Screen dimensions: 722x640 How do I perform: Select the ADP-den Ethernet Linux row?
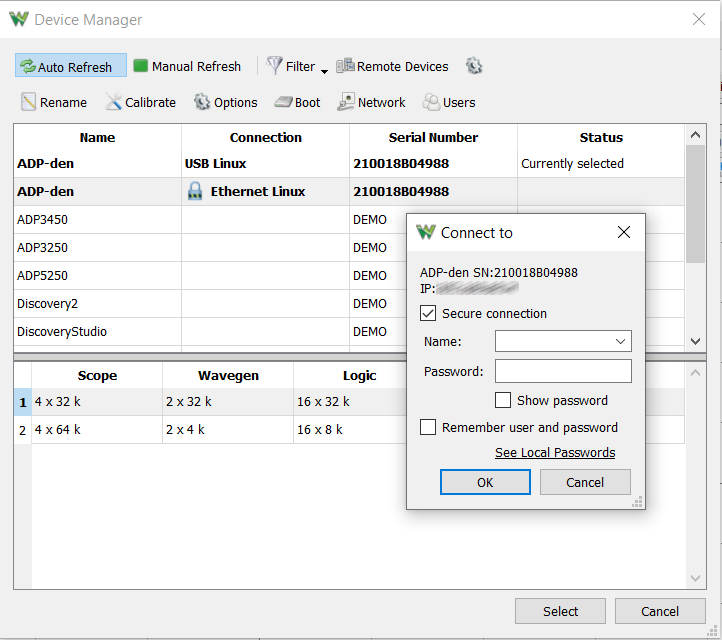pos(349,192)
